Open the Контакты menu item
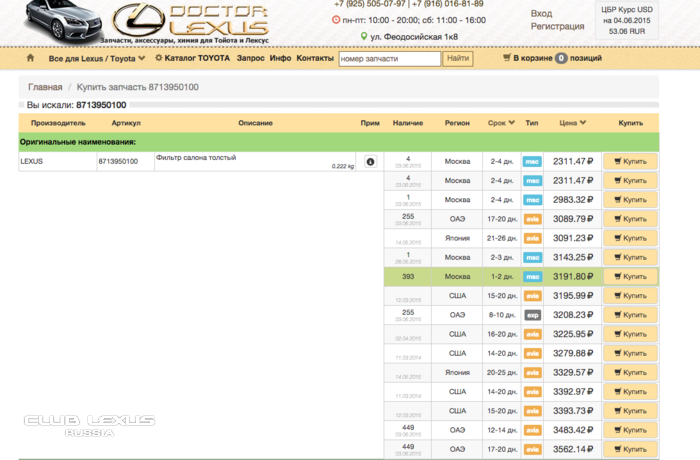700x460 pixels. tap(315, 59)
